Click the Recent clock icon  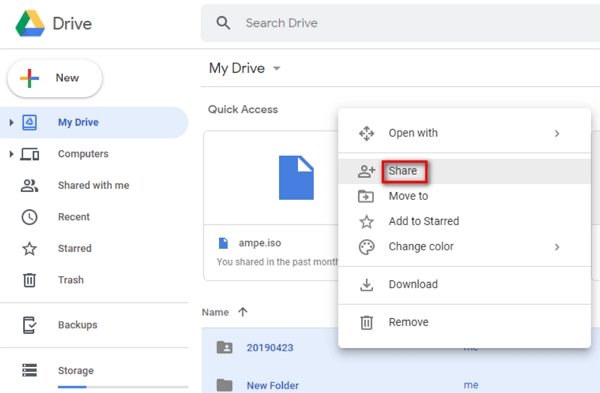pos(29,217)
